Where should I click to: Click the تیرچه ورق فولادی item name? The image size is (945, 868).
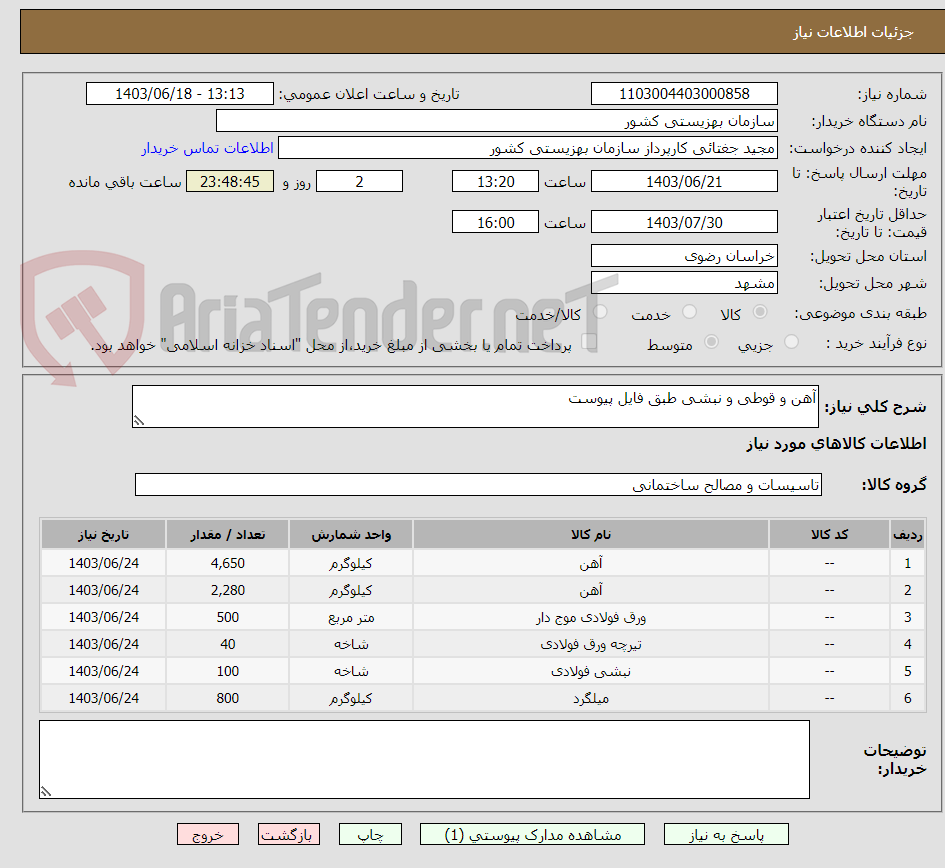(x=591, y=644)
